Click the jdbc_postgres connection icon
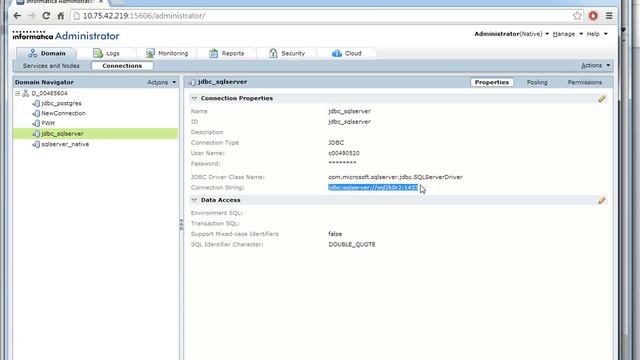 [36, 103]
